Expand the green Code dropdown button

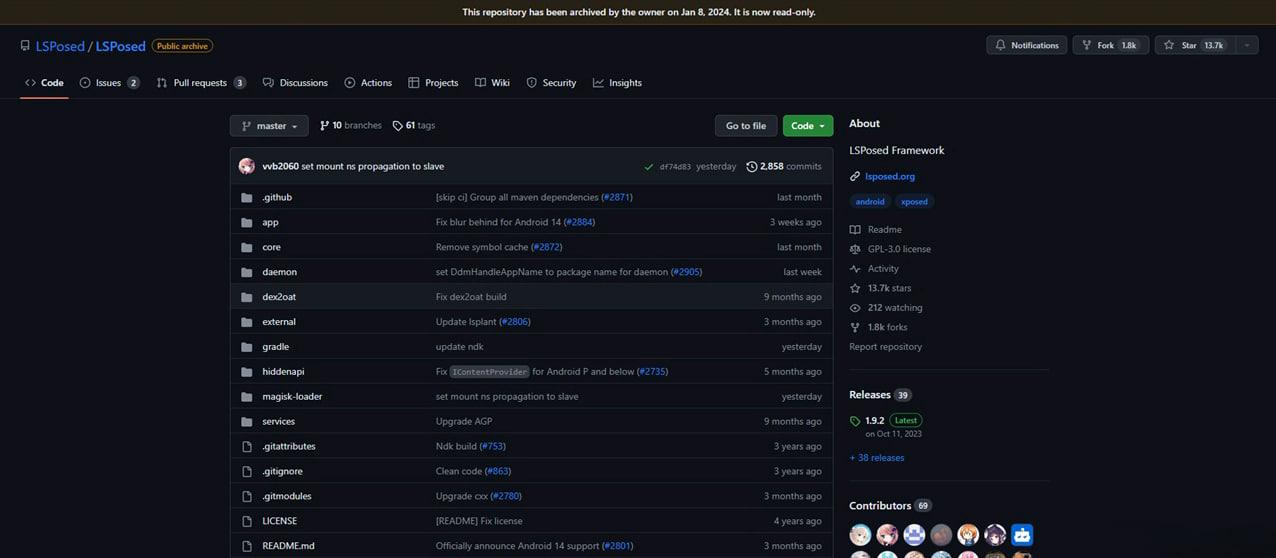pos(807,126)
